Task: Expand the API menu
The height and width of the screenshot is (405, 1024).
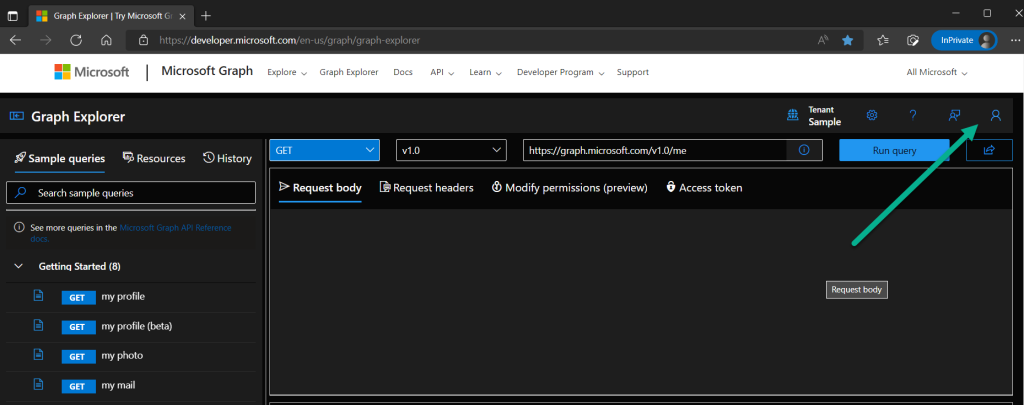Action: pyautogui.click(x=442, y=73)
